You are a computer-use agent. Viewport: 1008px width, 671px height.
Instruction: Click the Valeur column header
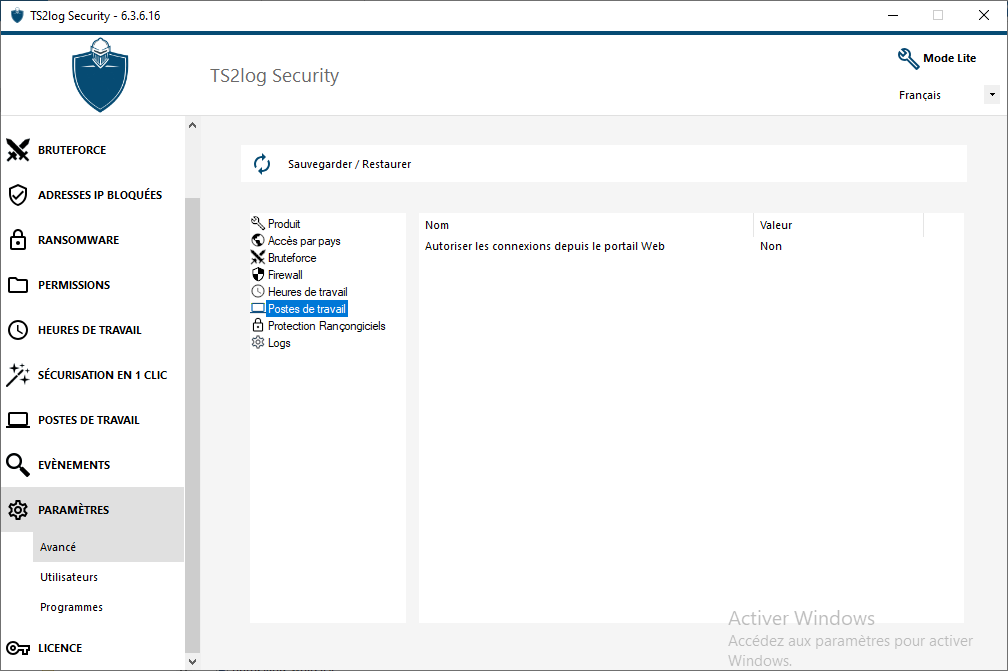pos(838,225)
